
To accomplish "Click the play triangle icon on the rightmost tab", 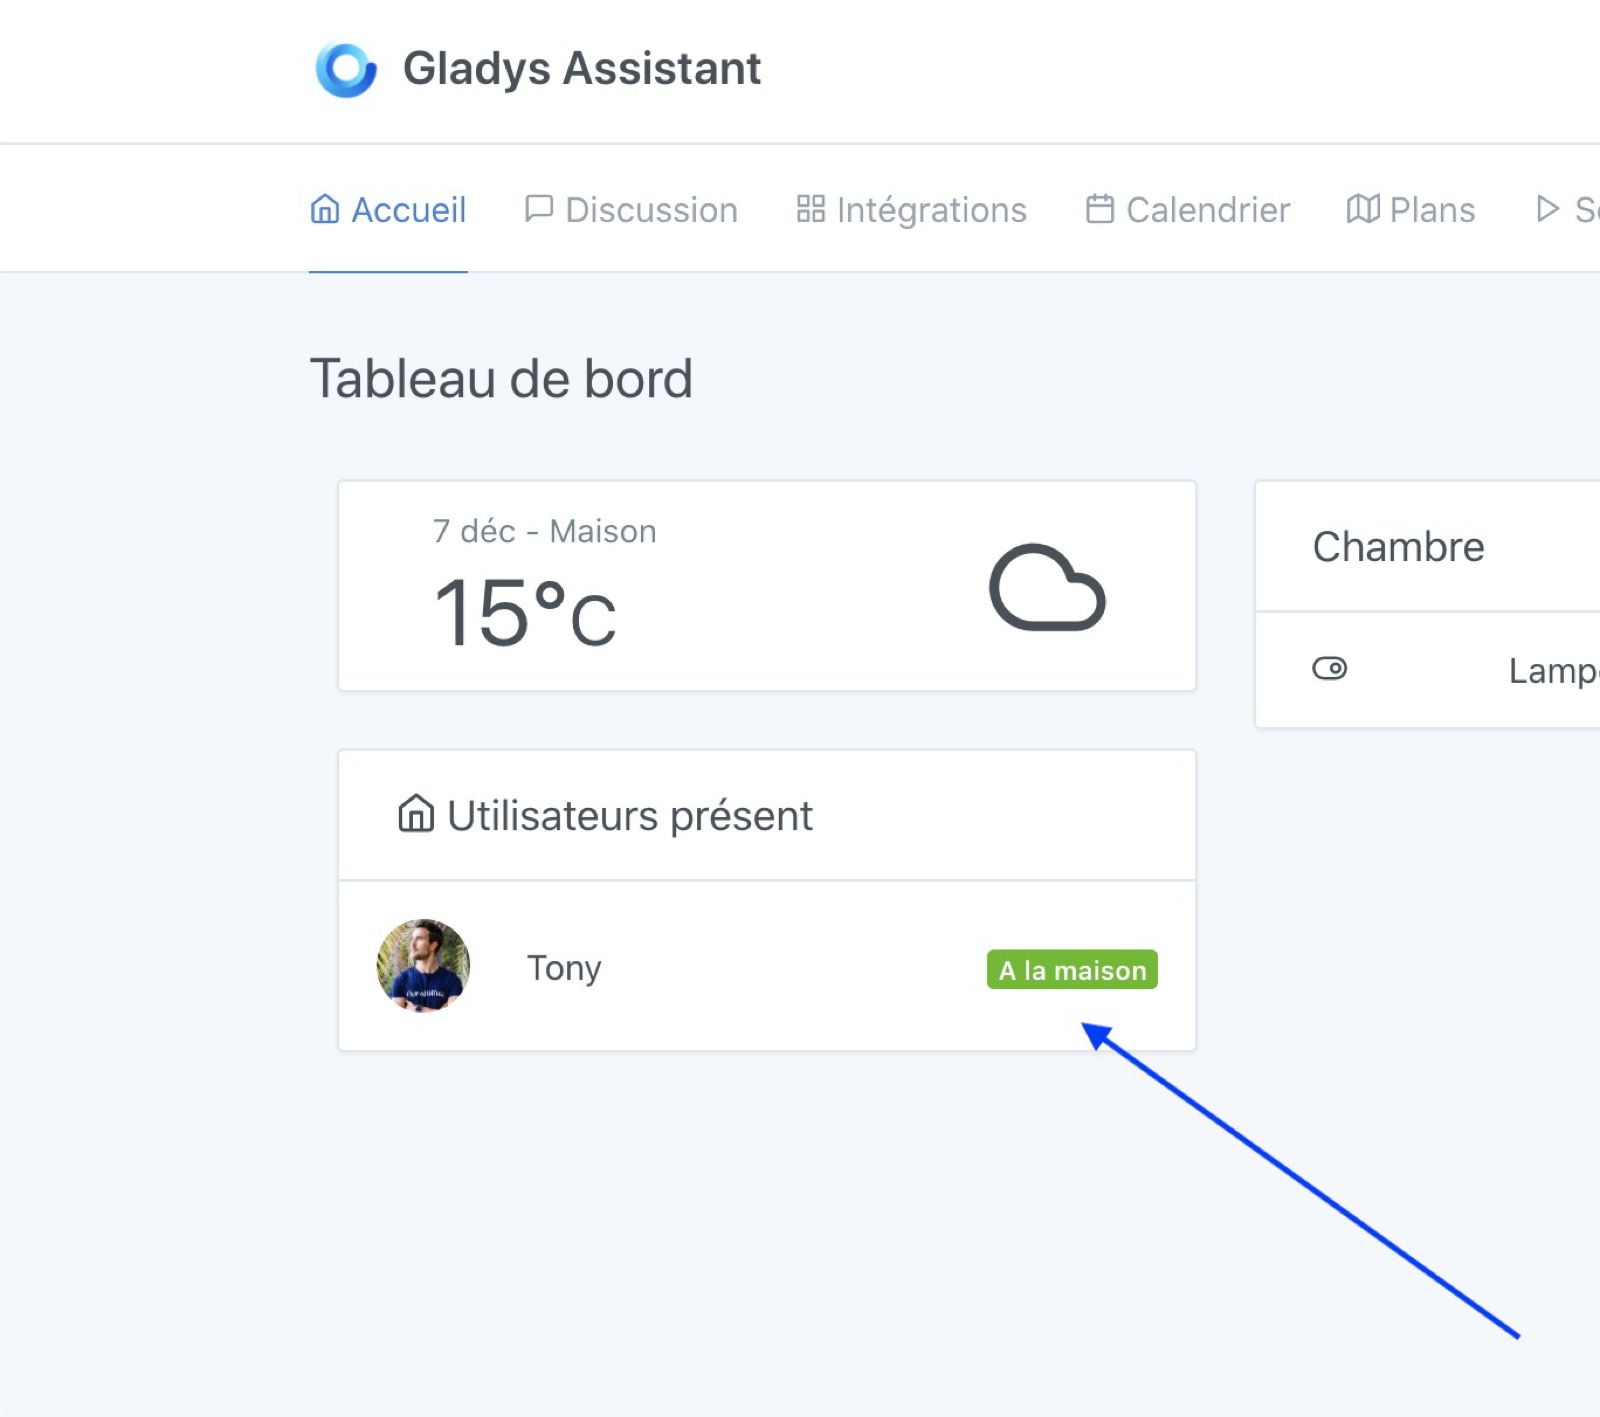I will (1549, 209).
